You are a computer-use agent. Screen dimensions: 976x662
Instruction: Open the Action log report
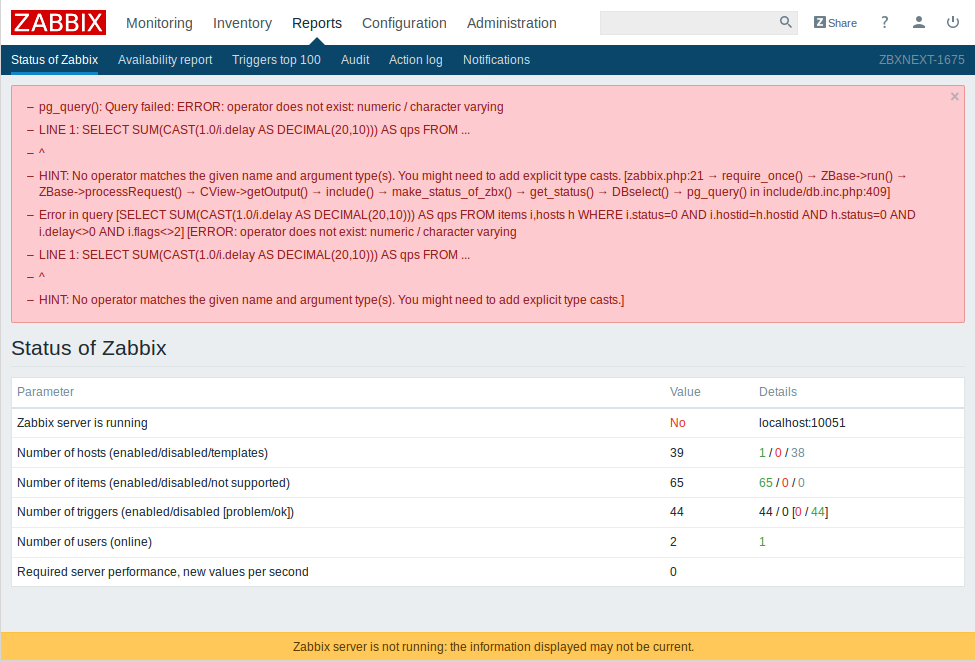[415, 60]
